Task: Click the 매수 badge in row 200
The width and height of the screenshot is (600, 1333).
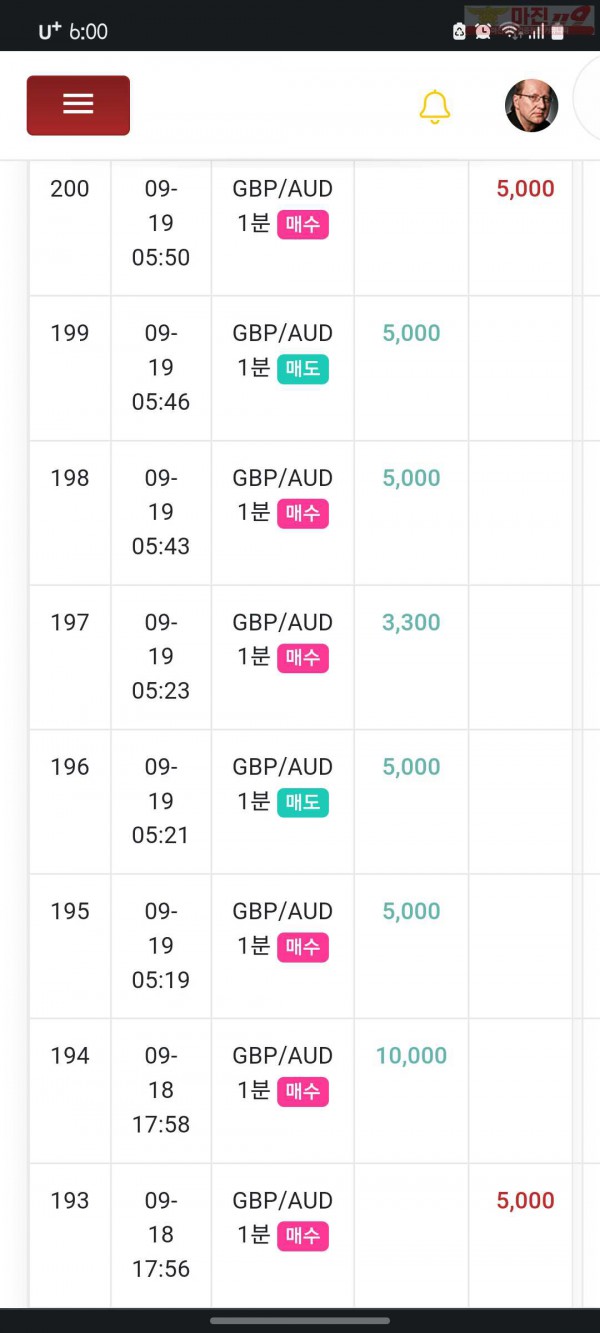Action: [x=303, y=225]
